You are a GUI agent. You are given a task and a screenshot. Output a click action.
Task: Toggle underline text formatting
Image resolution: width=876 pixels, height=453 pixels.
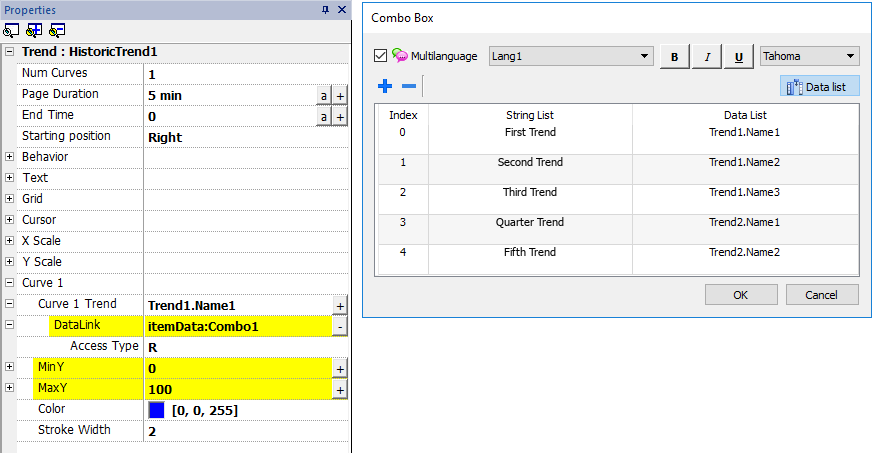pos(738,57)
